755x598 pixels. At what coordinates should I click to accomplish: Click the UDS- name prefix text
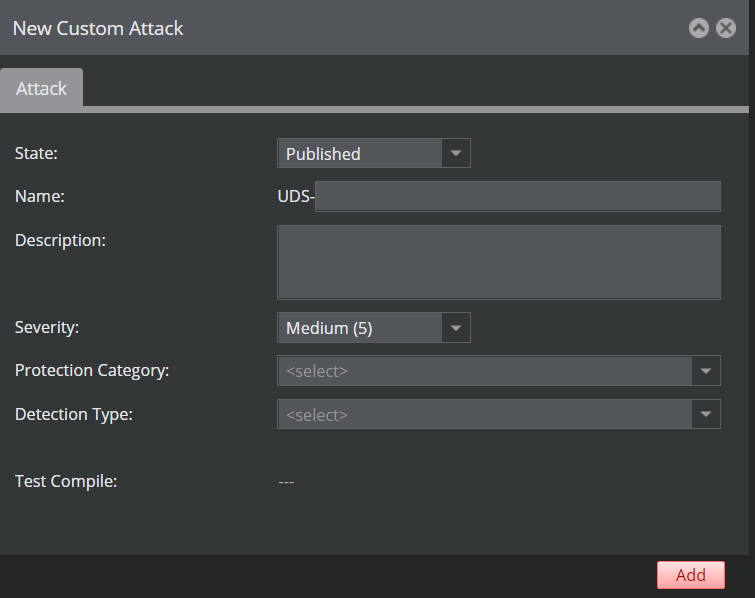[x=296, y=196]
